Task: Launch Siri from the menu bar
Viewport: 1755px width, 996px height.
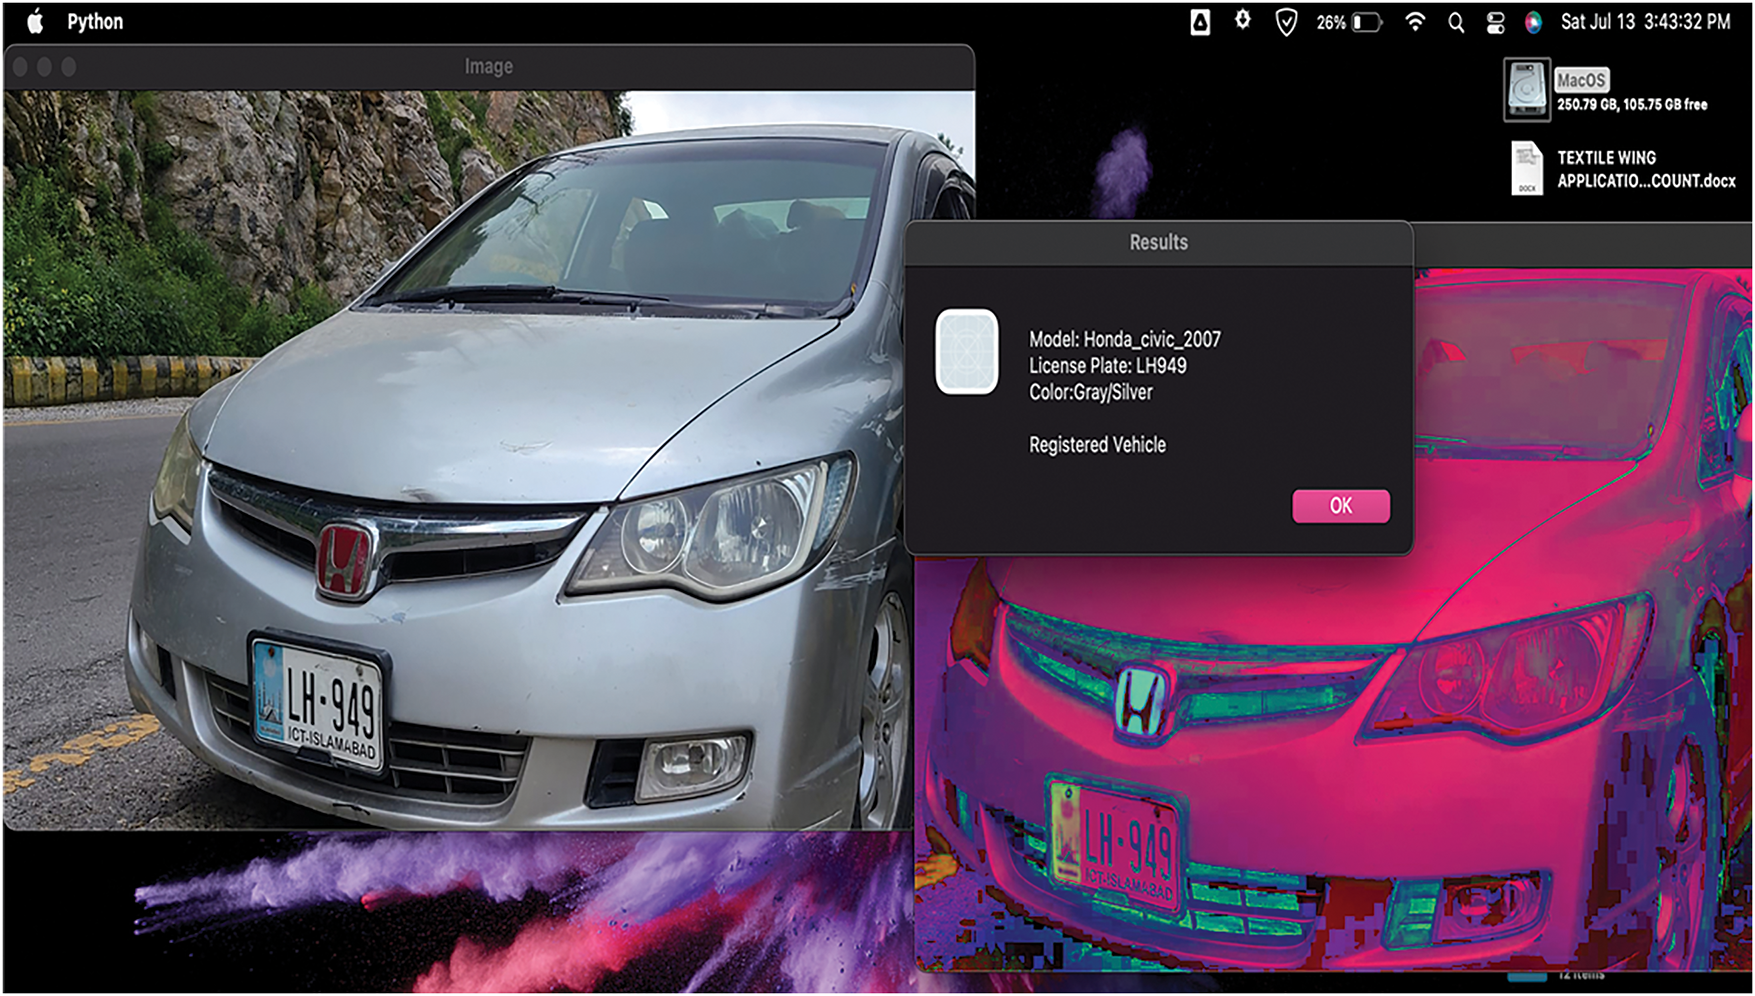Action: coord(1533,22)
